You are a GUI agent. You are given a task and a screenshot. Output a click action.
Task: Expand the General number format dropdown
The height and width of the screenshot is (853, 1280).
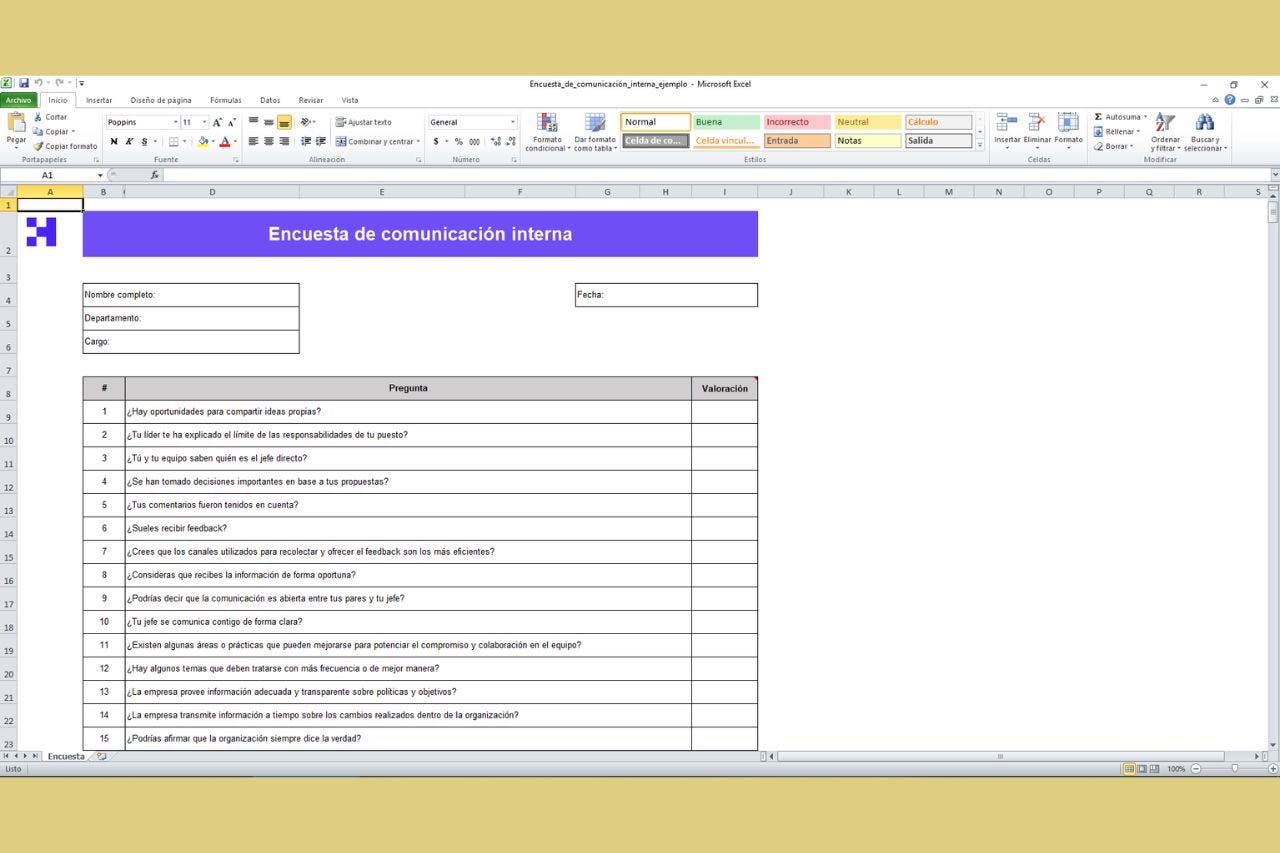pyautogui.click(x=513, y=122)
